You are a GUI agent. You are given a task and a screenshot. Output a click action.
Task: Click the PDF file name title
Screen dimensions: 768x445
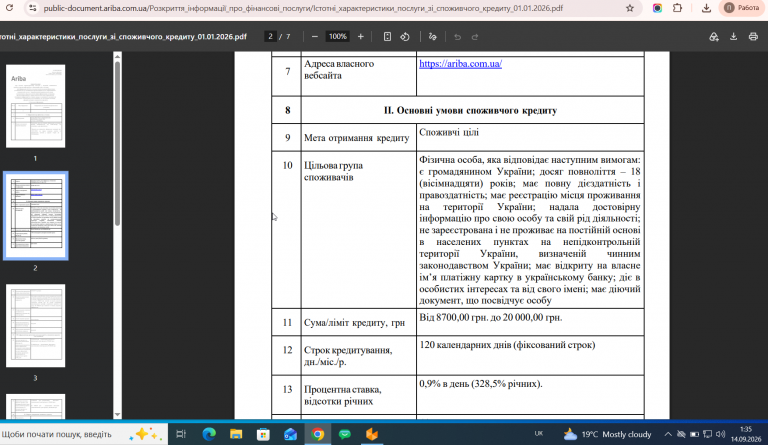click(123, 37)
